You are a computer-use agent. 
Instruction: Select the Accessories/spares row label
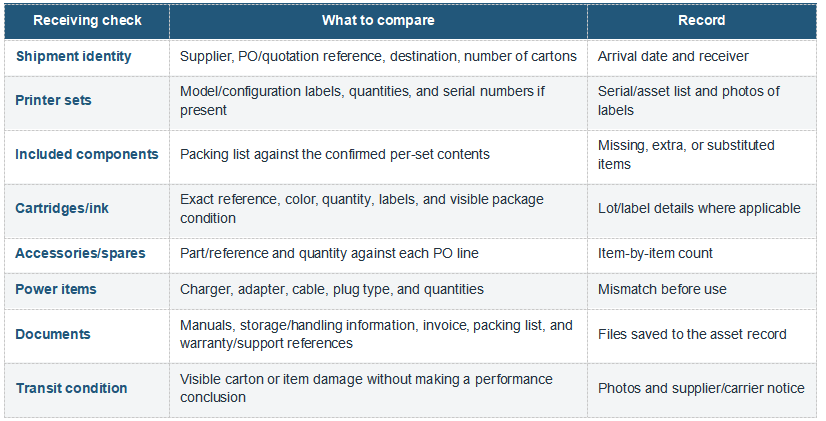[x=80, y=253]
